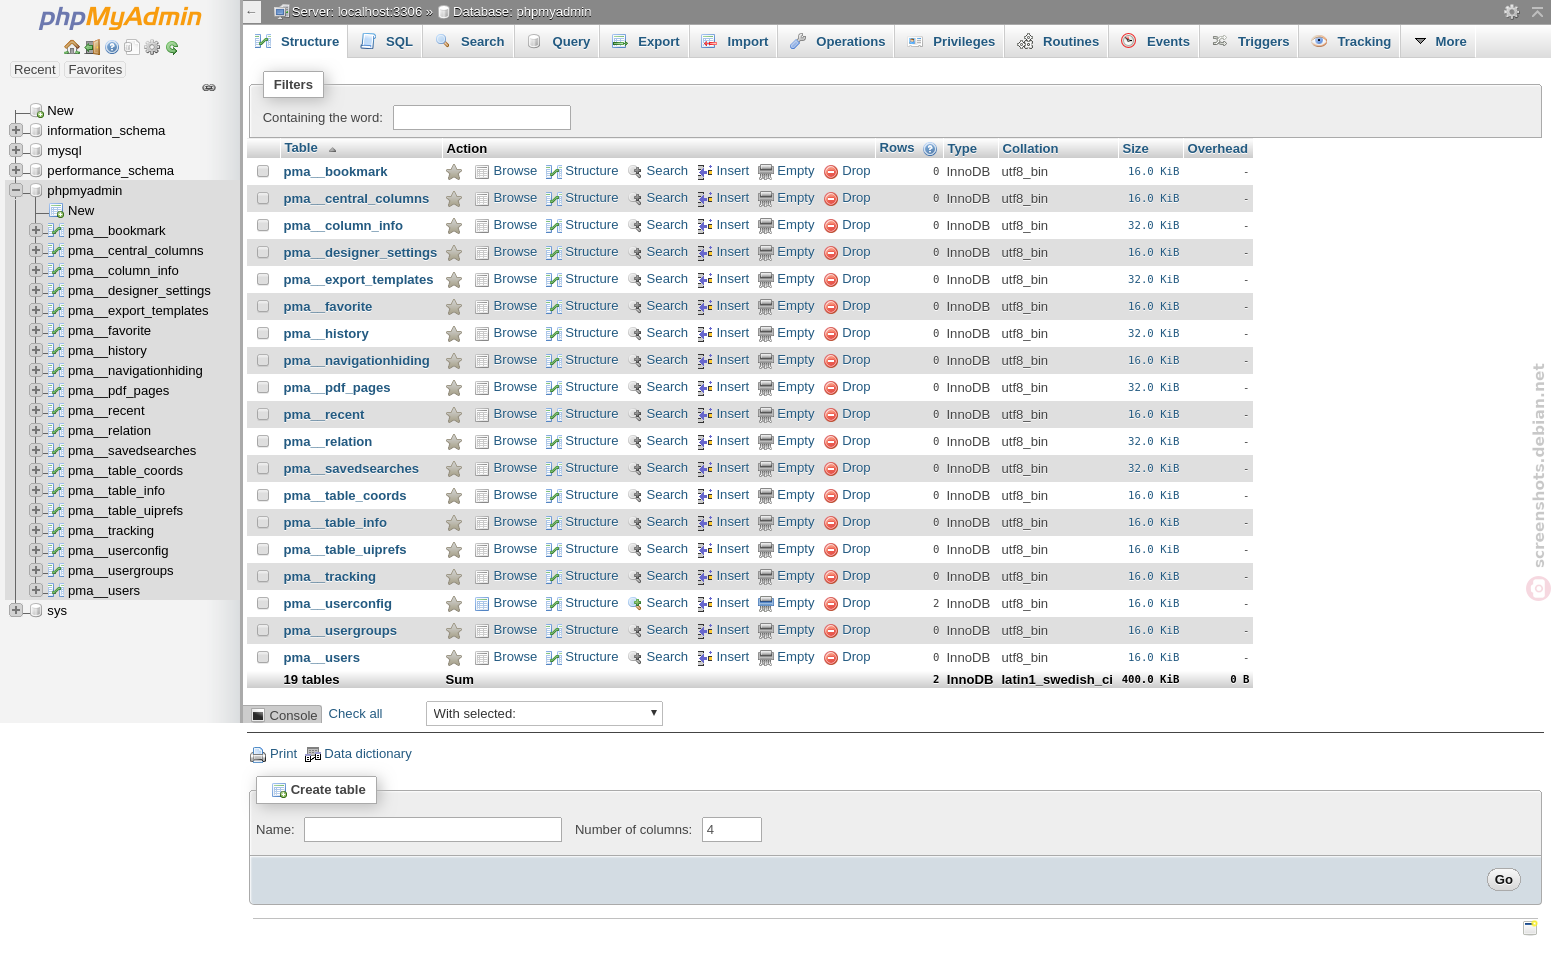Collapse the phpmyadmin database node
The image size is (1551, 953).
click(x=16, y=190)
